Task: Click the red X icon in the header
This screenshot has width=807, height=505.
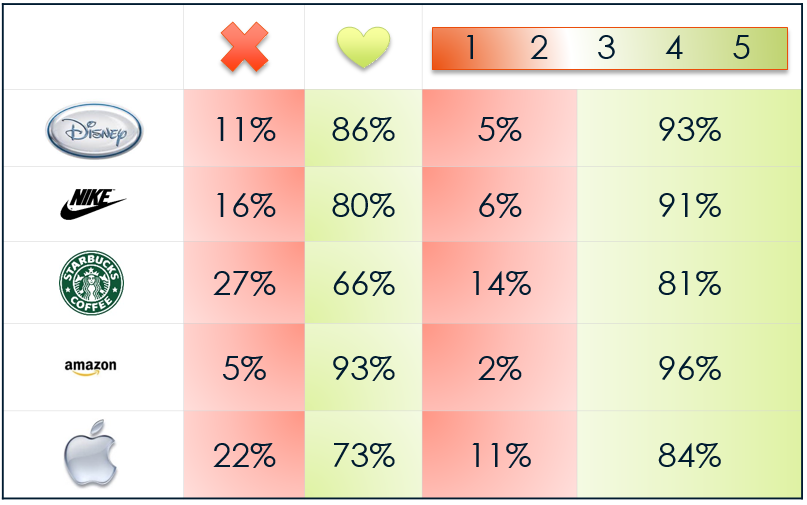Action: [x=244, y=47]
